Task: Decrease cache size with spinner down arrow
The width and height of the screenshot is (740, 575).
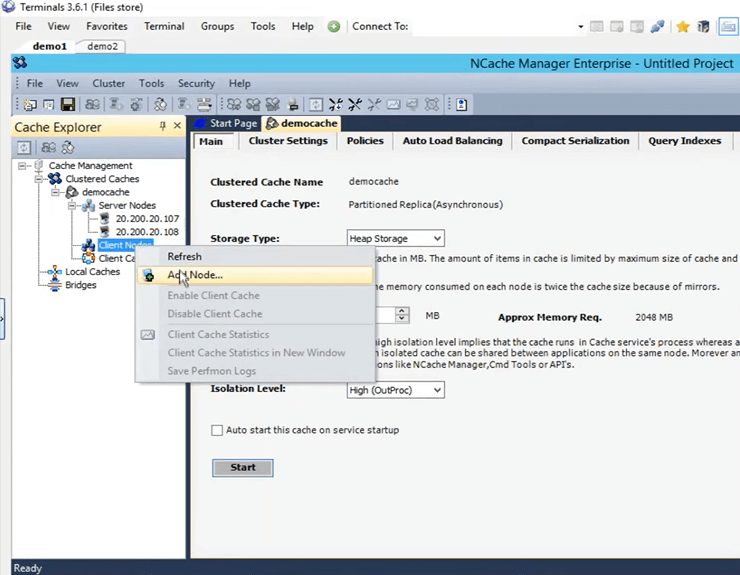Action: (x=402, y=319)
